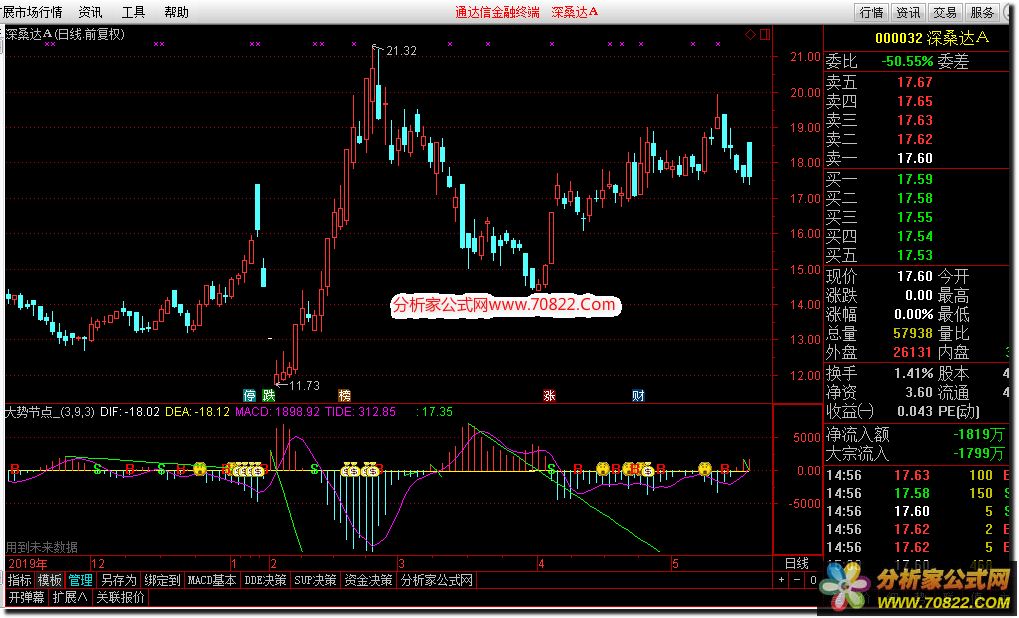The width and height of the screenshot is (1019, 618).
Task: Click the 停 info marker under the chart
Action: pos(250,395)
